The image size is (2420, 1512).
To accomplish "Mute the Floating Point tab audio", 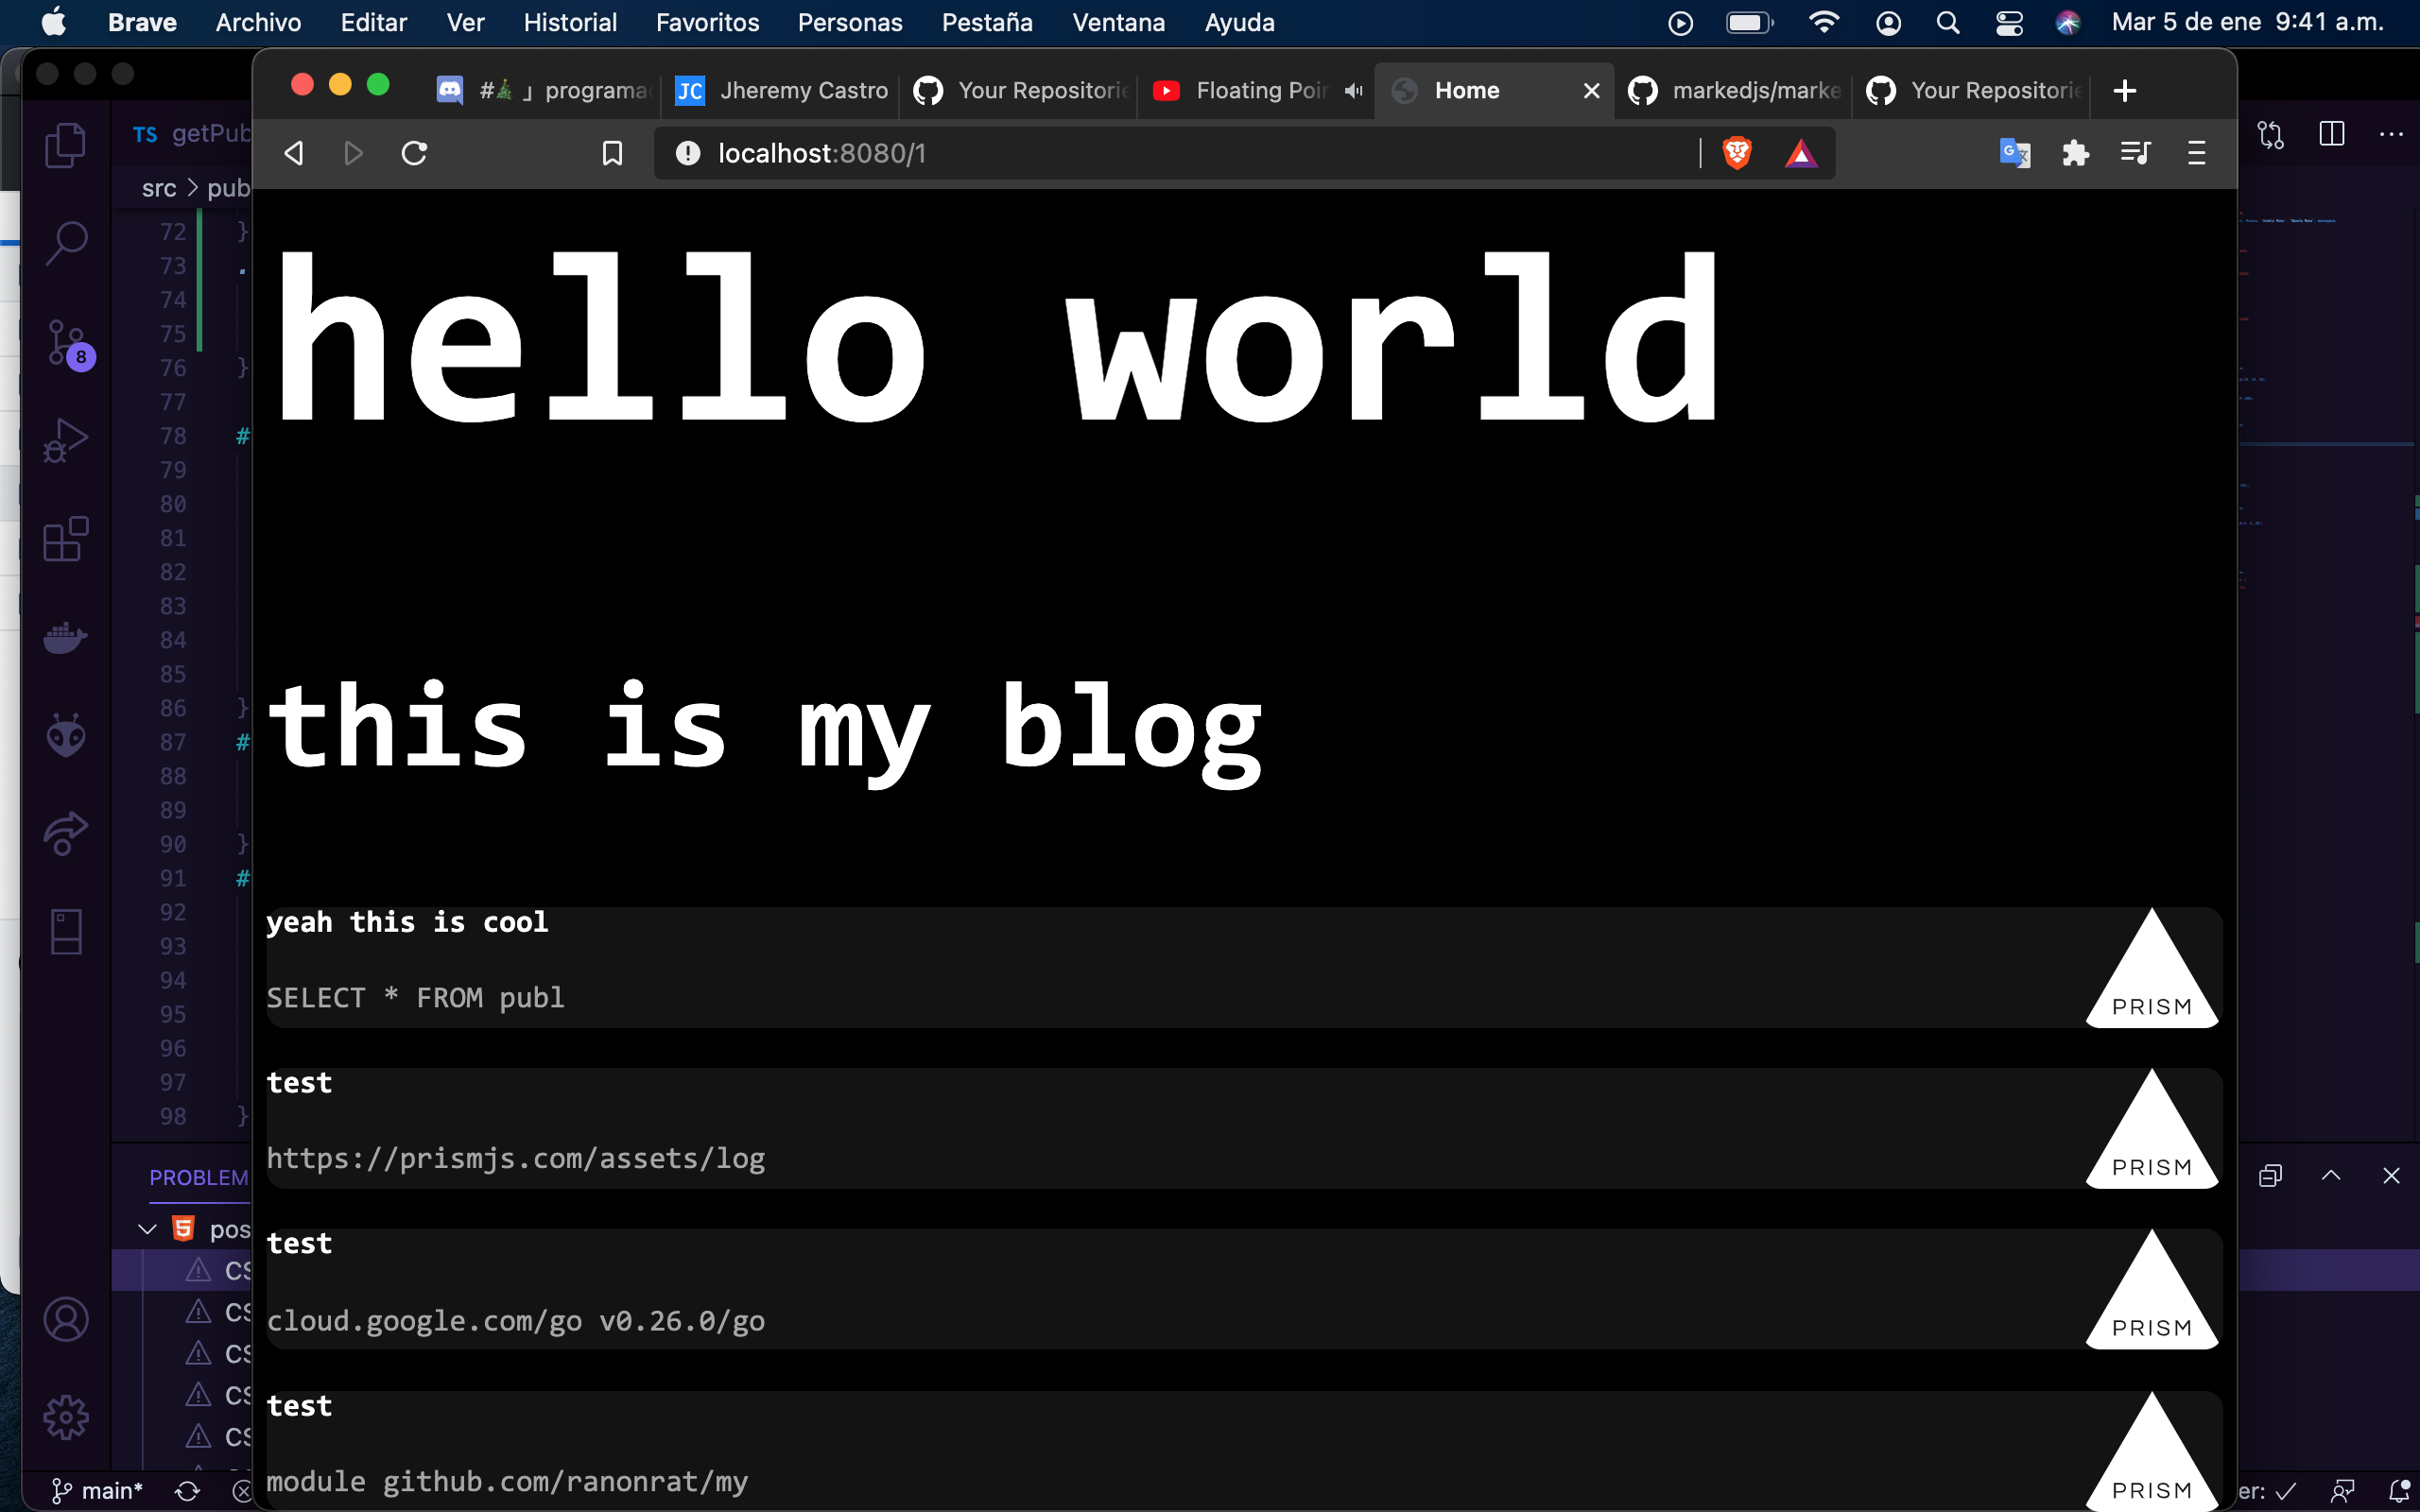I will pos(1353,91).
